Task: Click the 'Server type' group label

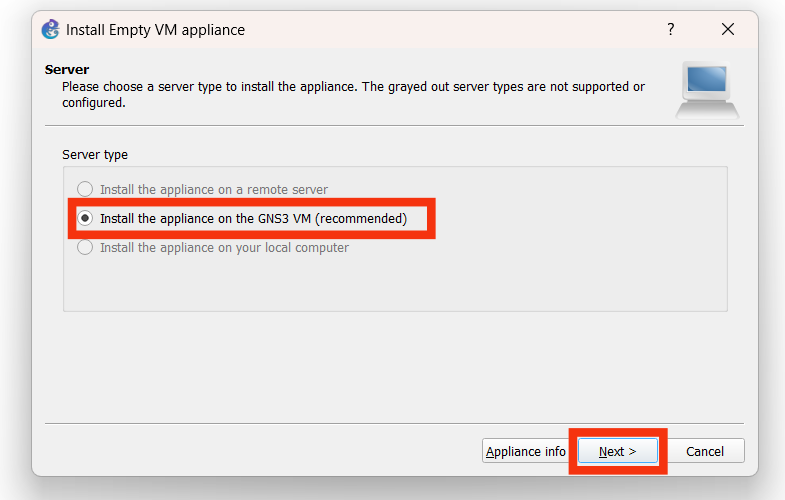Action: 95,155
